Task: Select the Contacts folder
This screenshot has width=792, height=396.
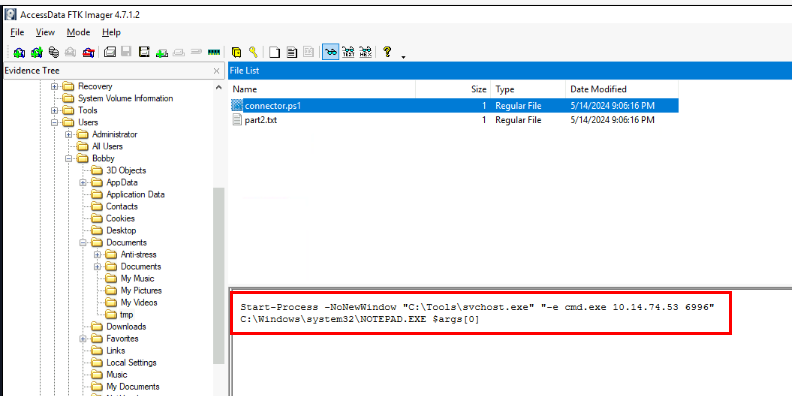Action: pos(121,207)
